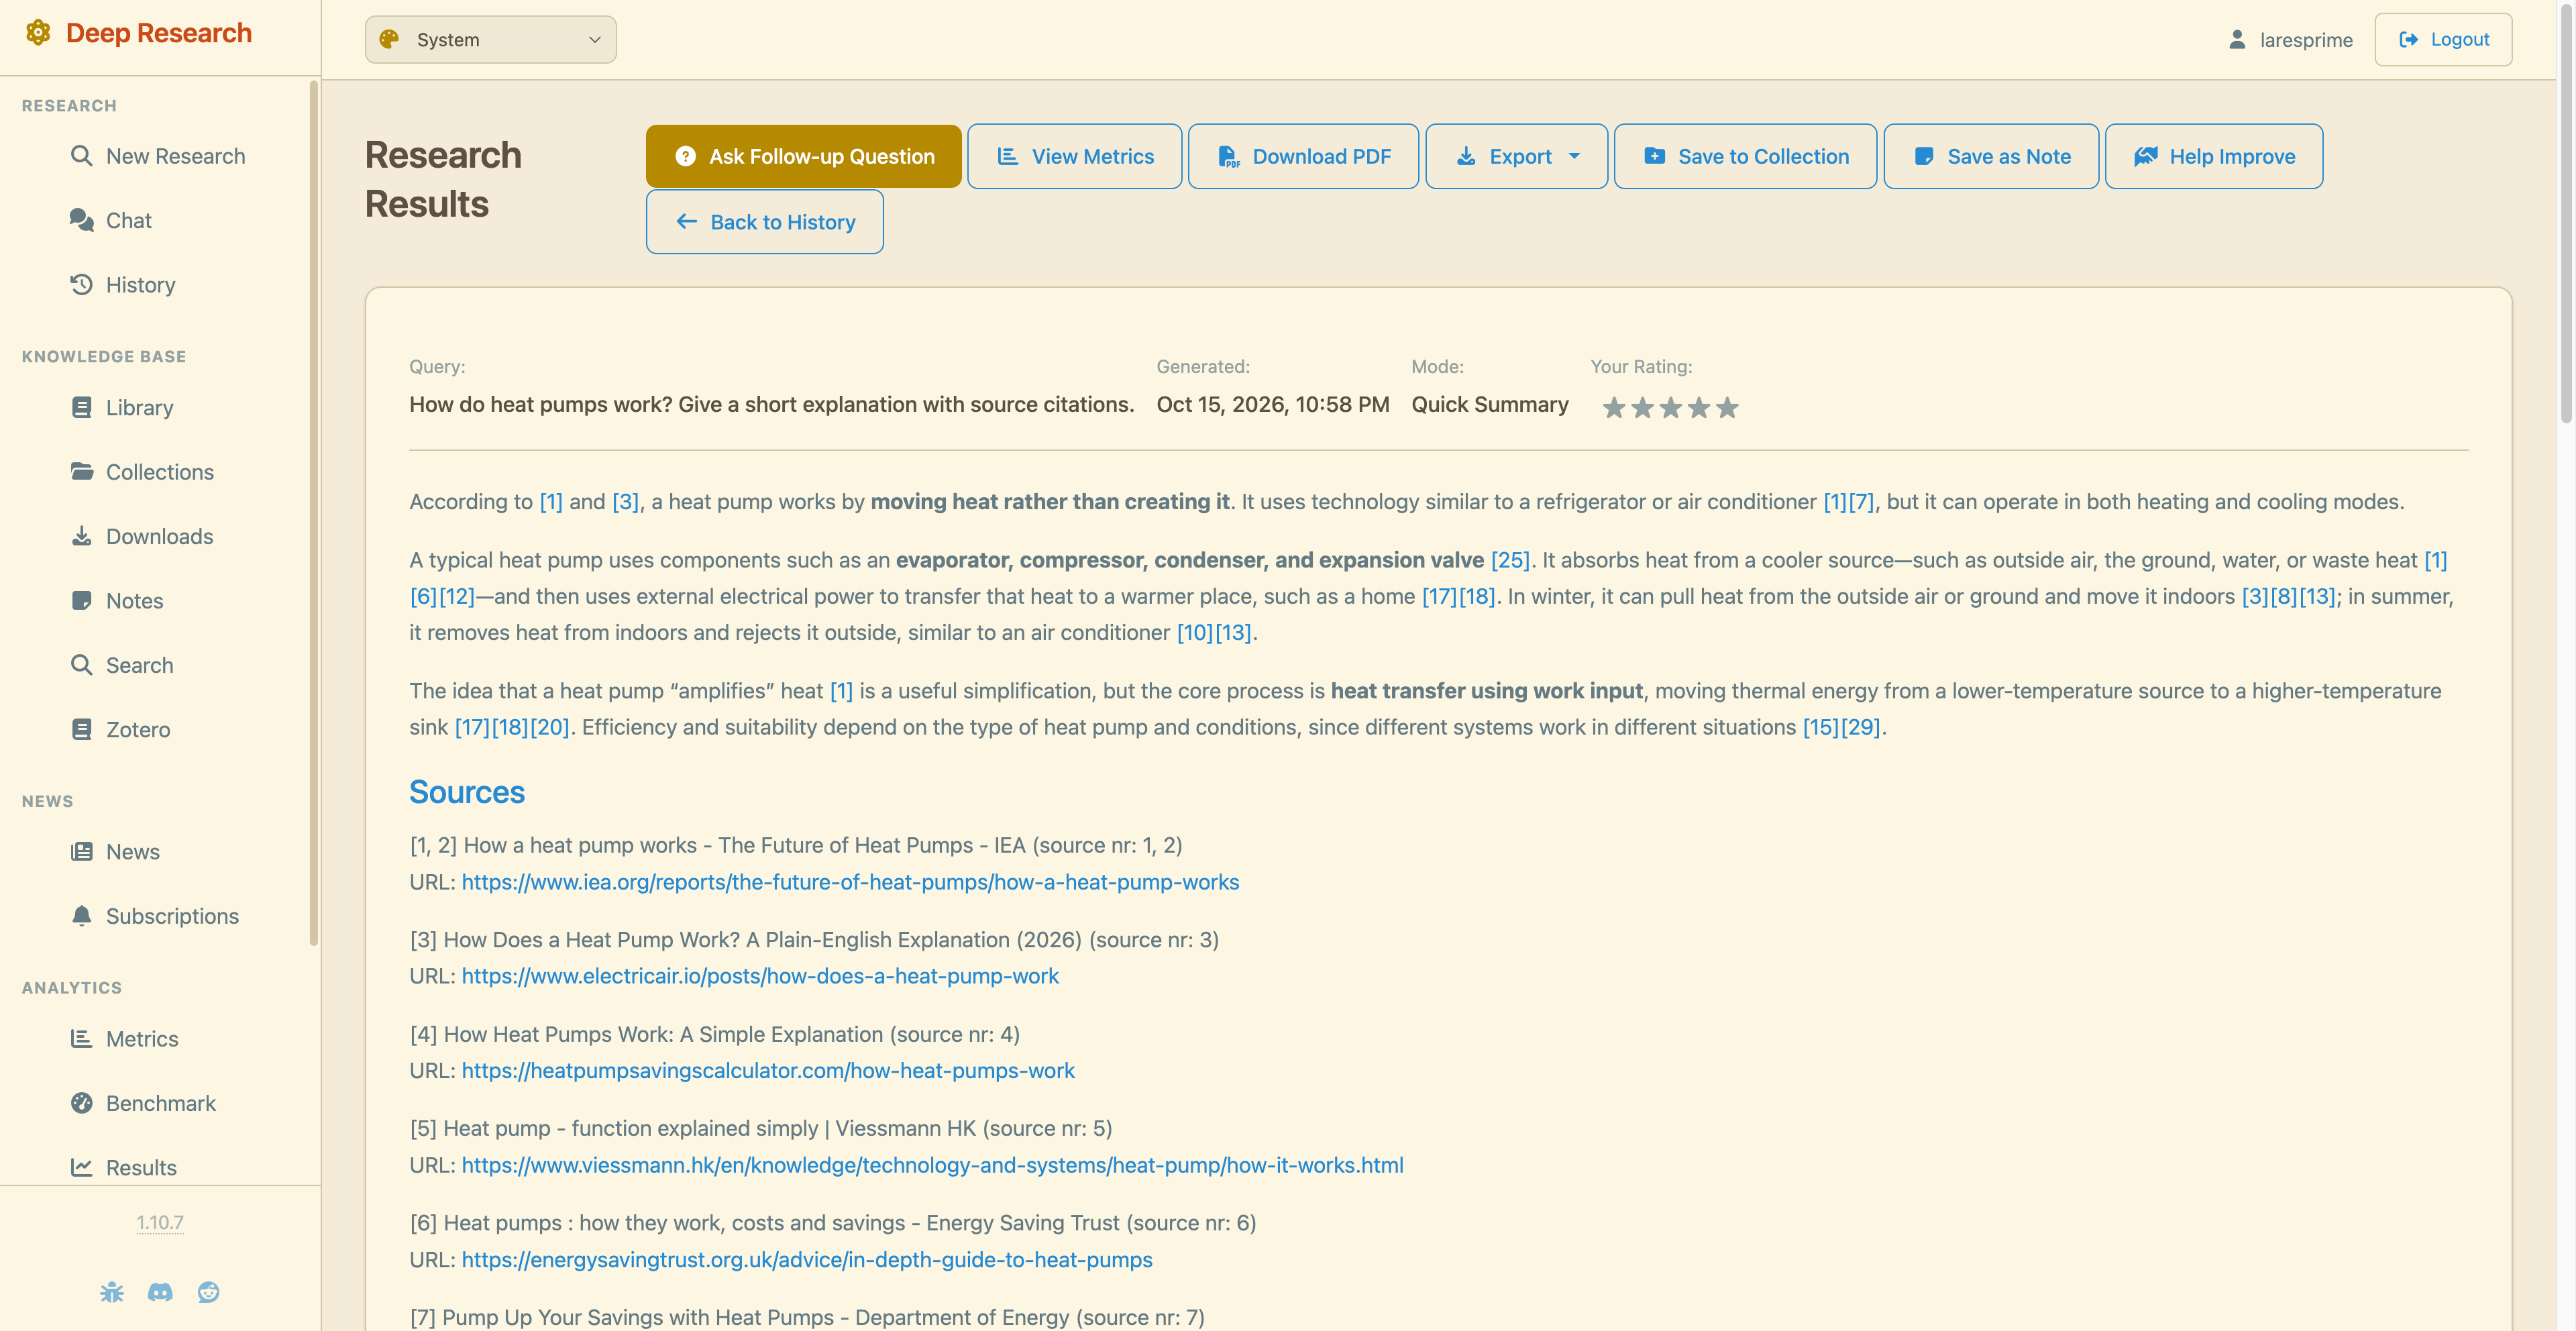Open the System theme dropdown
Image resolution: width=2576 pixels, height=1331 pixels.
click(490, 39)
